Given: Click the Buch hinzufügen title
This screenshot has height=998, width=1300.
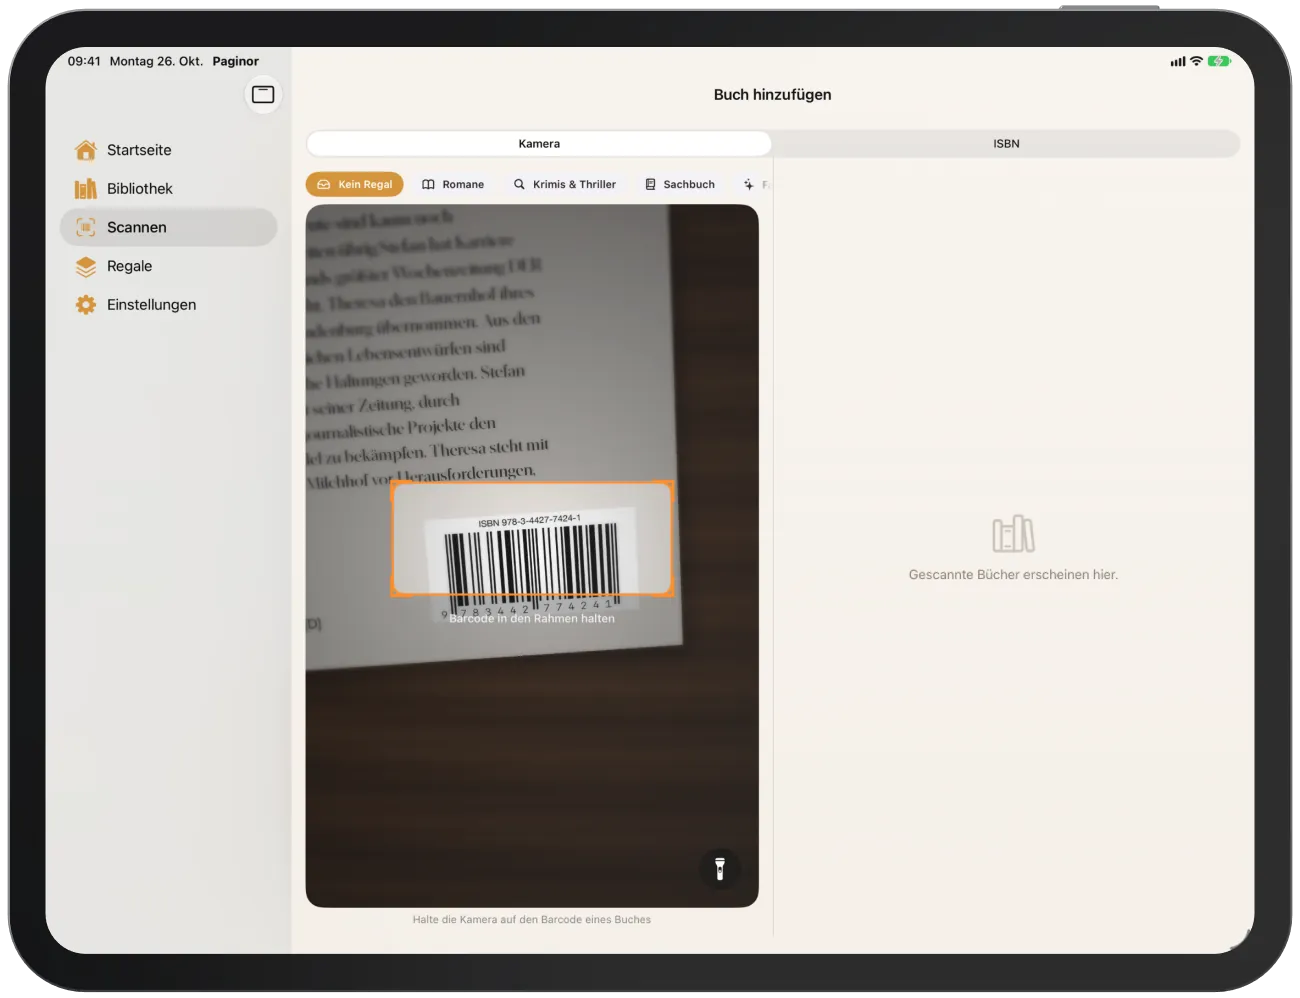Looking at the screenshot, I should coord(773,95).
